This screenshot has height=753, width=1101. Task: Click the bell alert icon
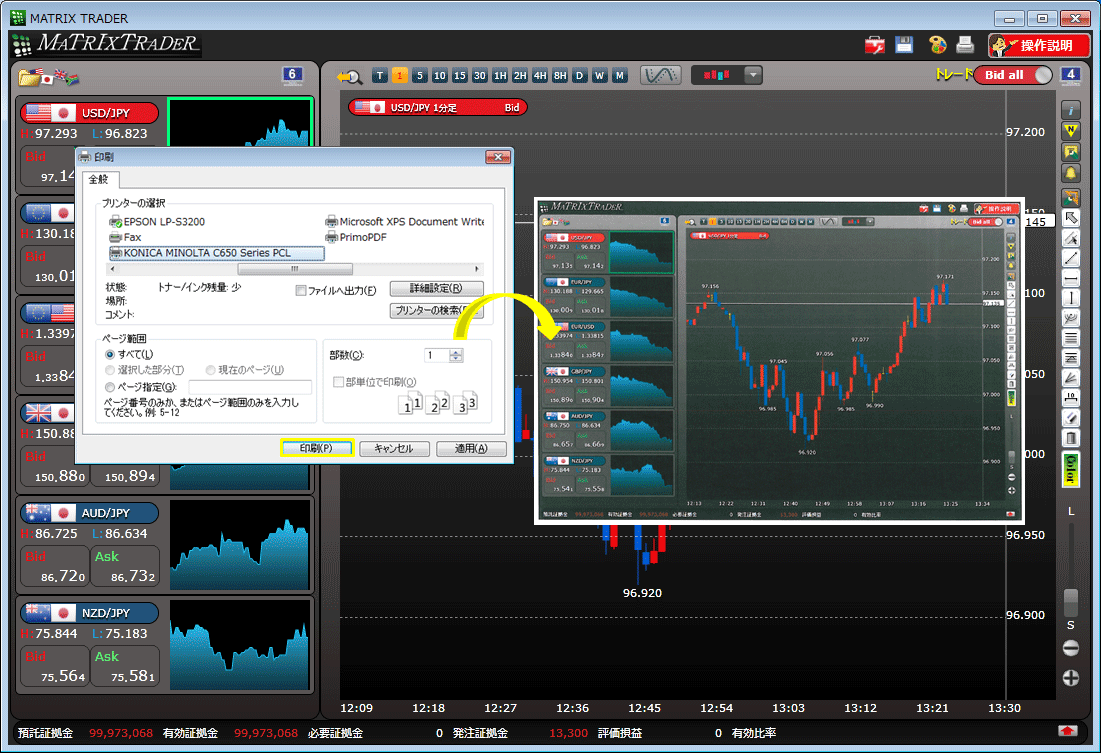point(1070,173)
